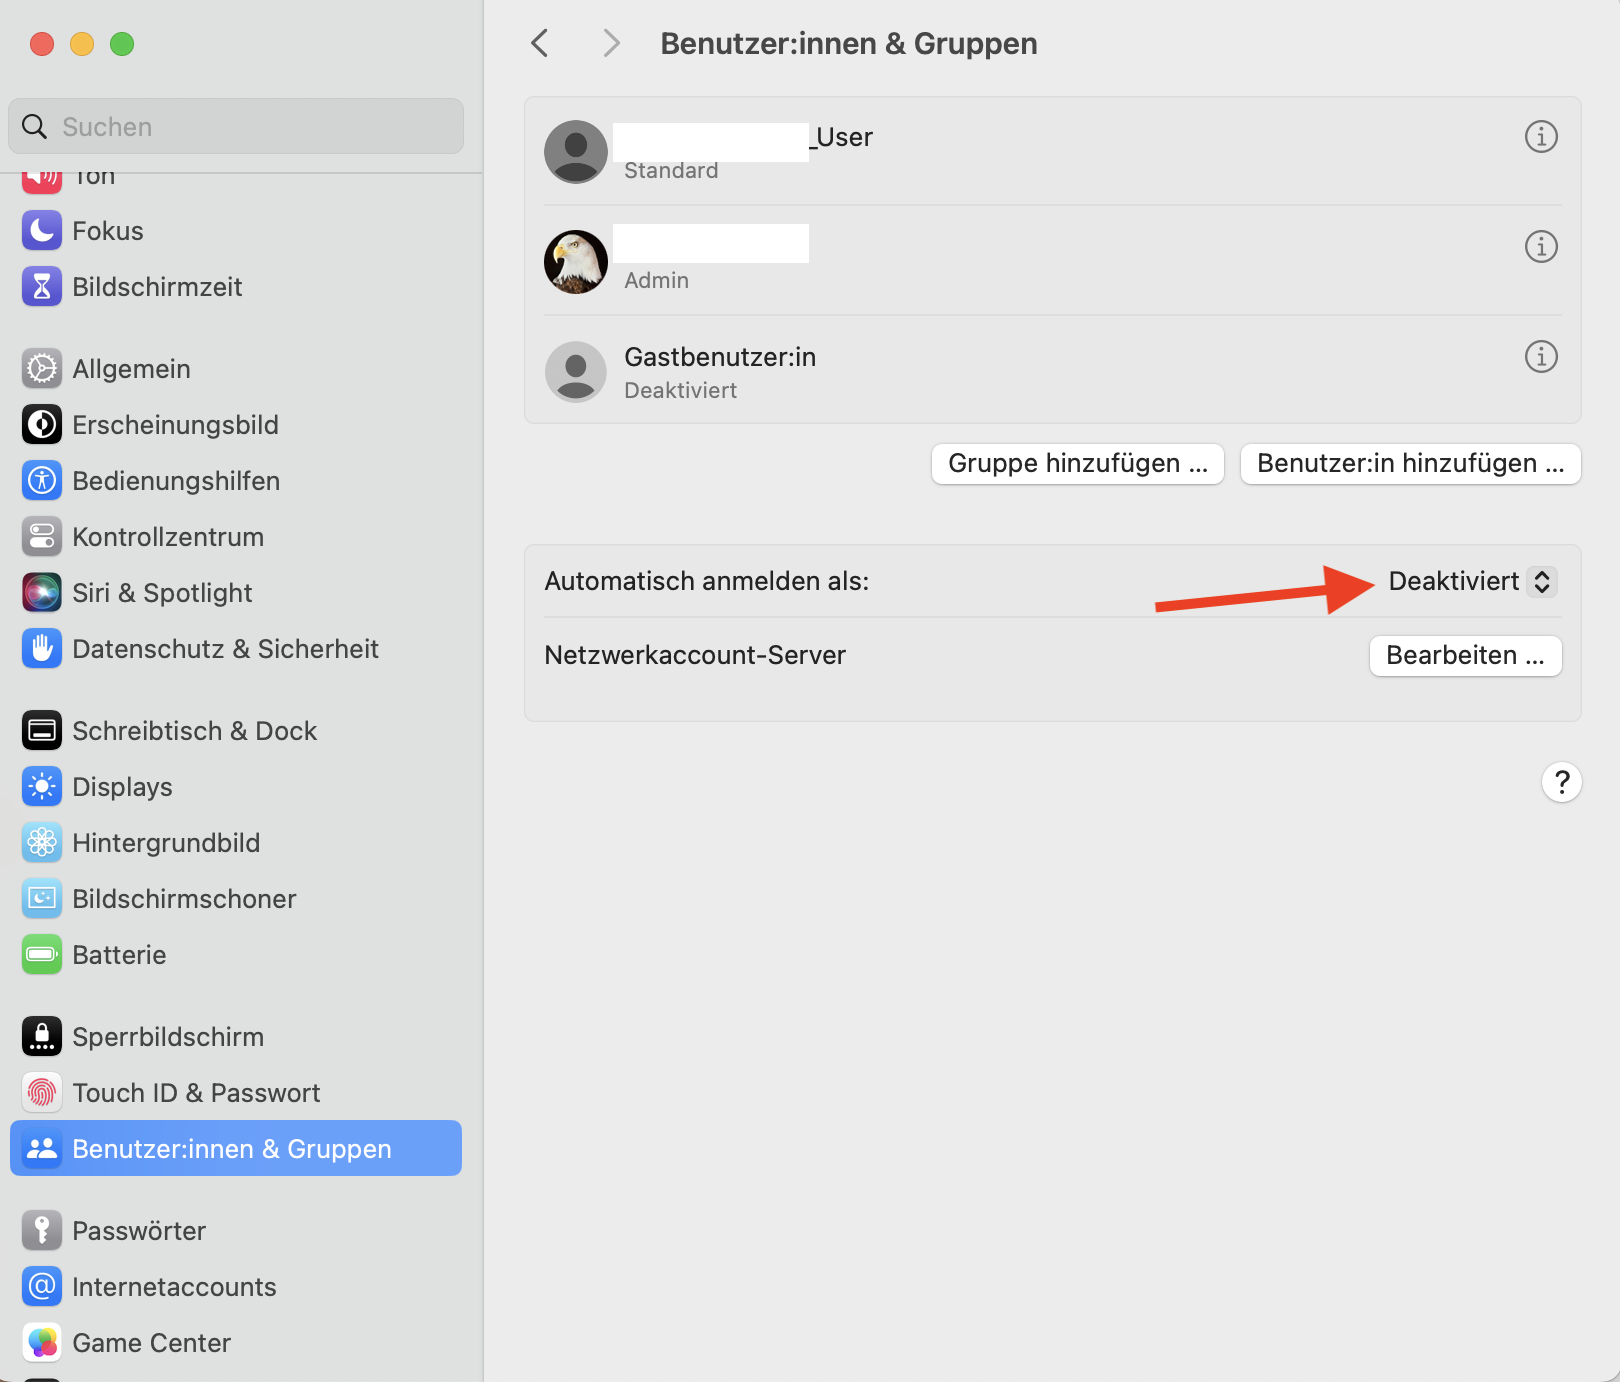Select Internetaccounts in the sidebar

(x=236, y=1287)
